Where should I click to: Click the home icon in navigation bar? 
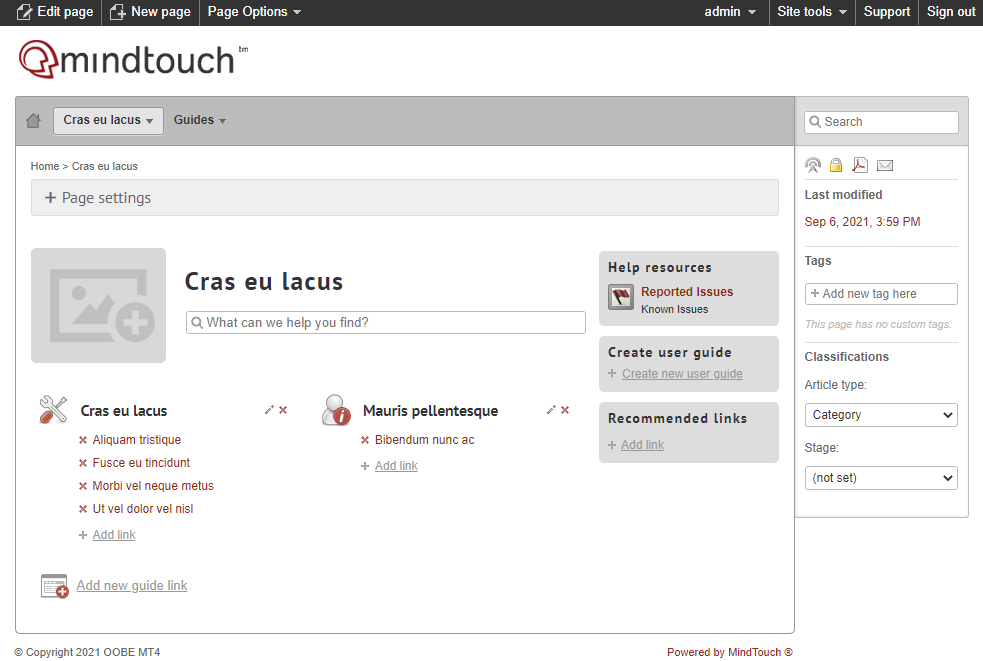point(33,121)
